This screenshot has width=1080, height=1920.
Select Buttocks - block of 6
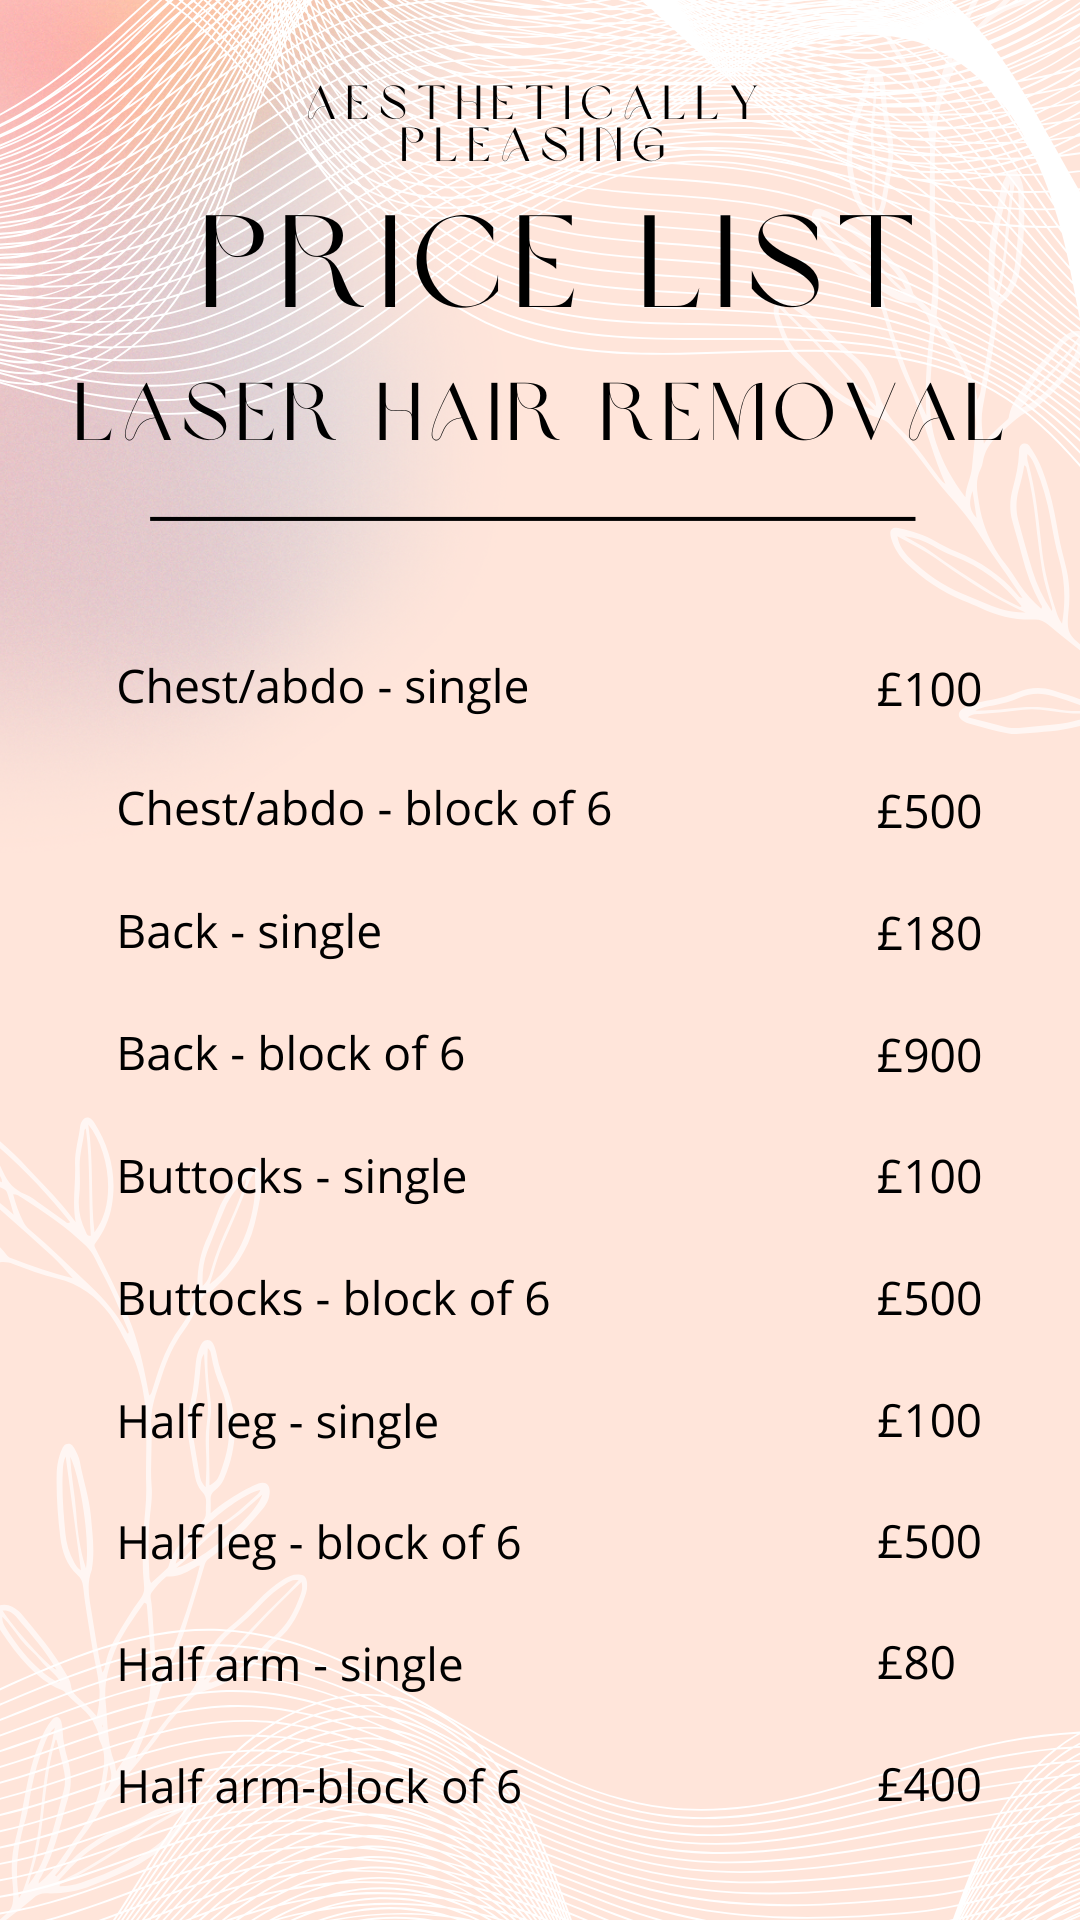pyautogui.click(x=334, y=1299)
